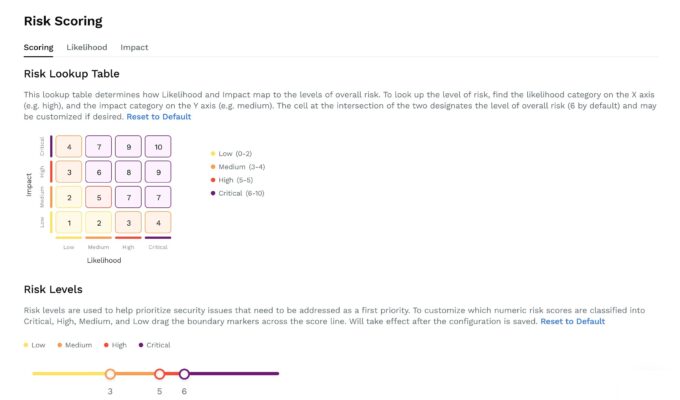
Task: Click the red High (5-5) legend dot
Action: (x=211, y=181)
